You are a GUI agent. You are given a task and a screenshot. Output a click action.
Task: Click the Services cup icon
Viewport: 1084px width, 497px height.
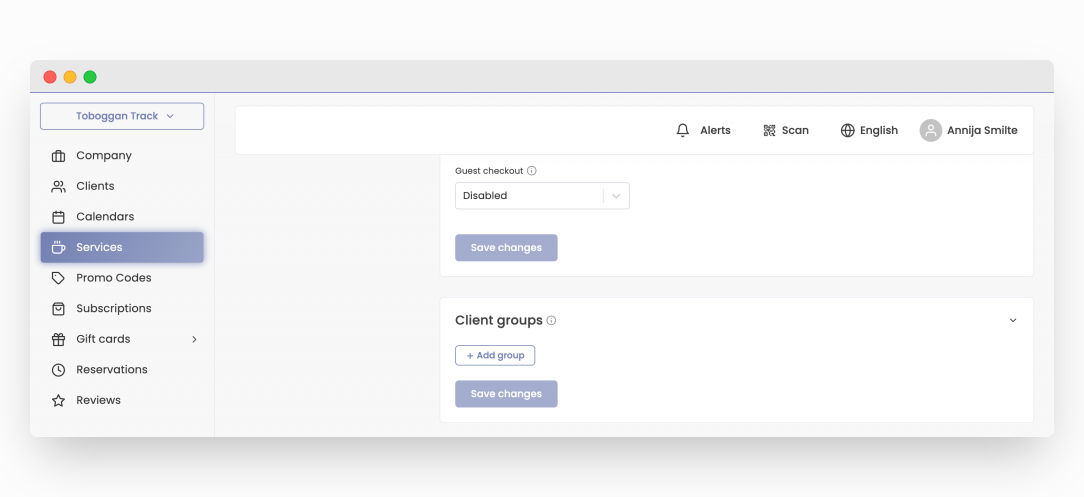coord(59,247)
